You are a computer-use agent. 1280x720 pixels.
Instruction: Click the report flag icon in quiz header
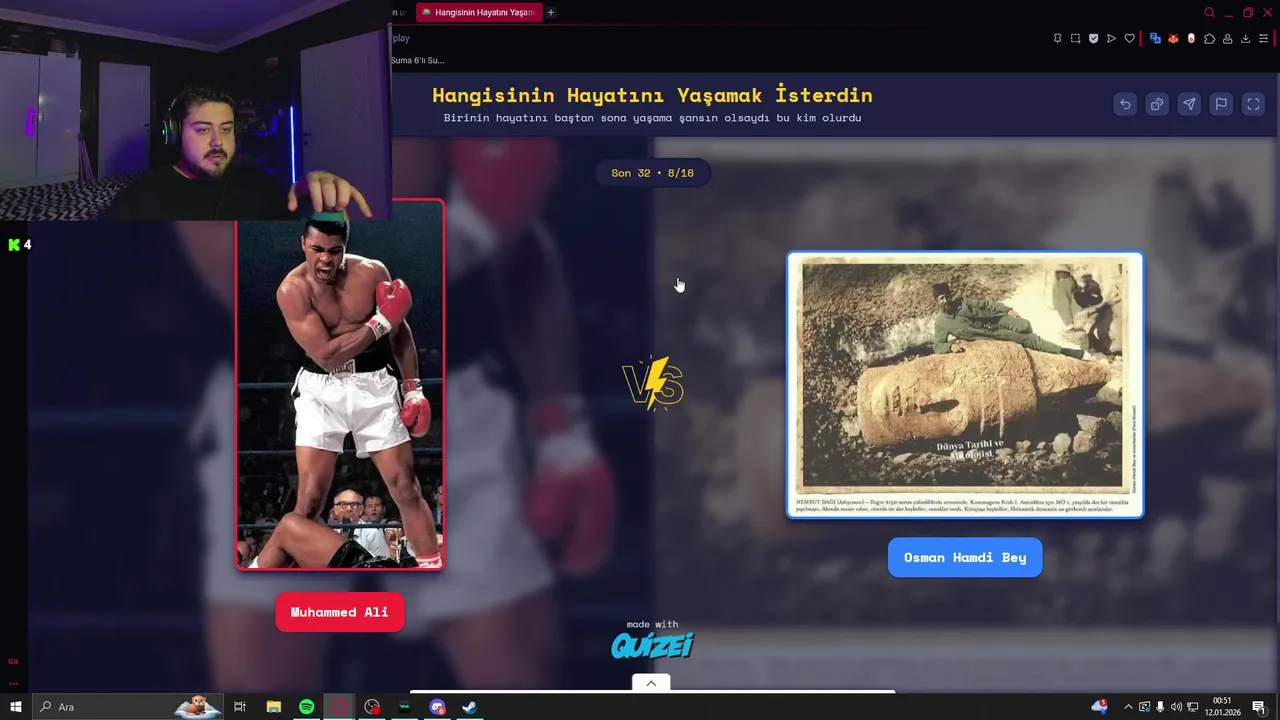click(x=1221, y=104)
